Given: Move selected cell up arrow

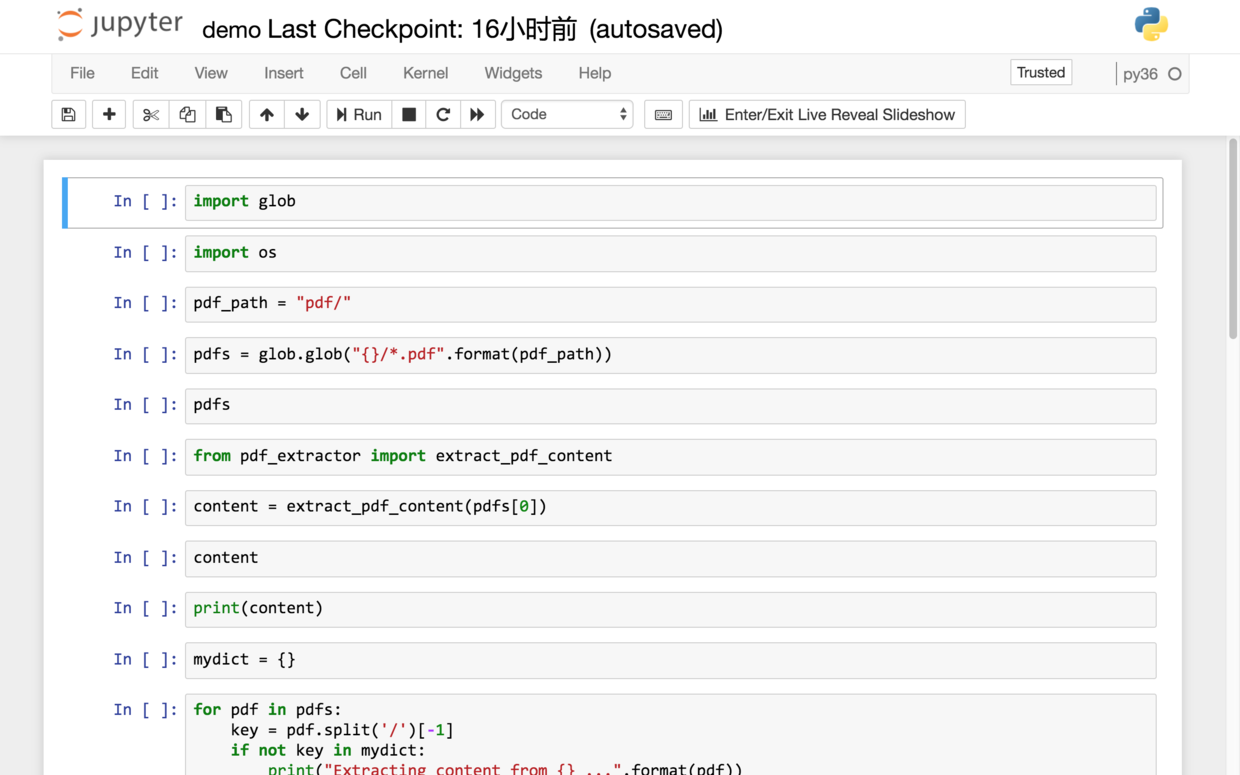Looking at the screenshot, I should [x=266, y=115].
